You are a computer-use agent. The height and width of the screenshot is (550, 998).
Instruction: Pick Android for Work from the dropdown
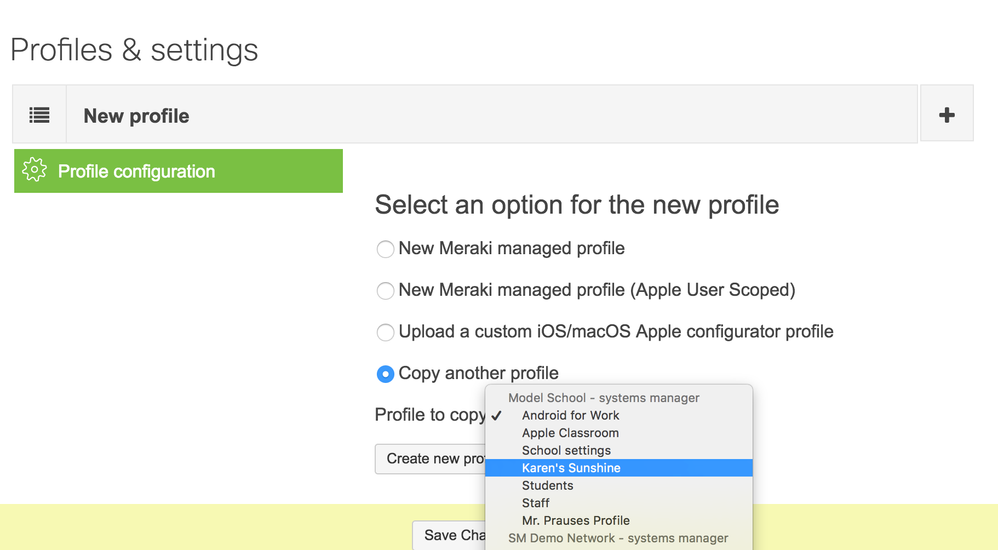tap(570, 415)
